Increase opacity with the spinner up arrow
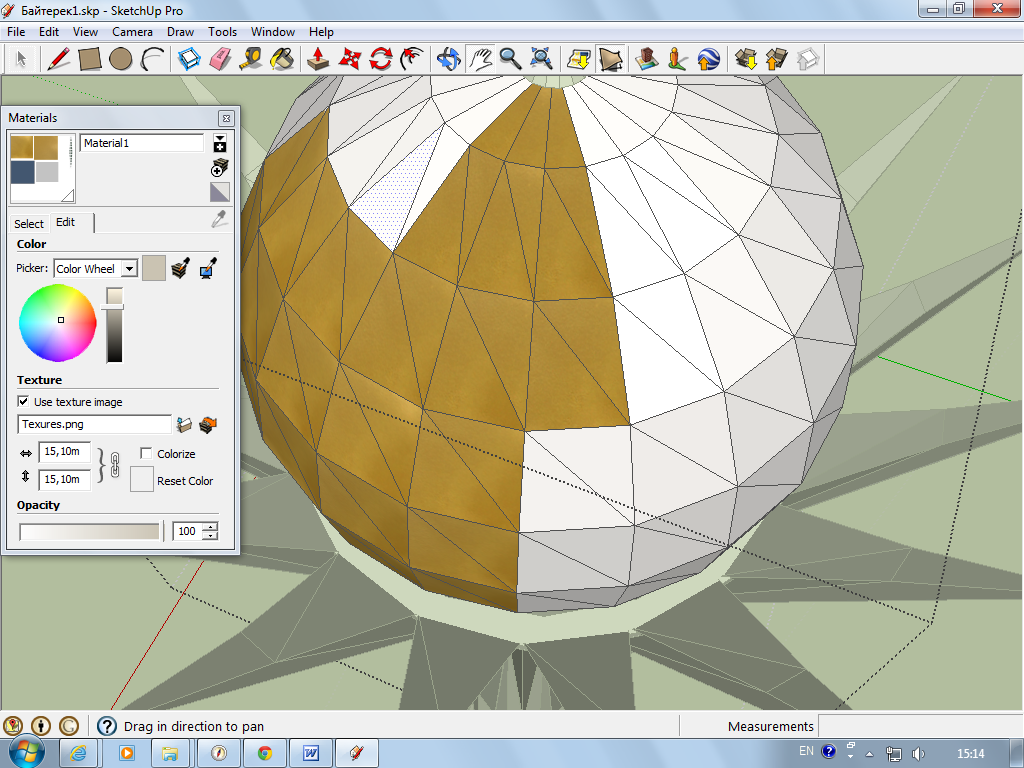 209,526
